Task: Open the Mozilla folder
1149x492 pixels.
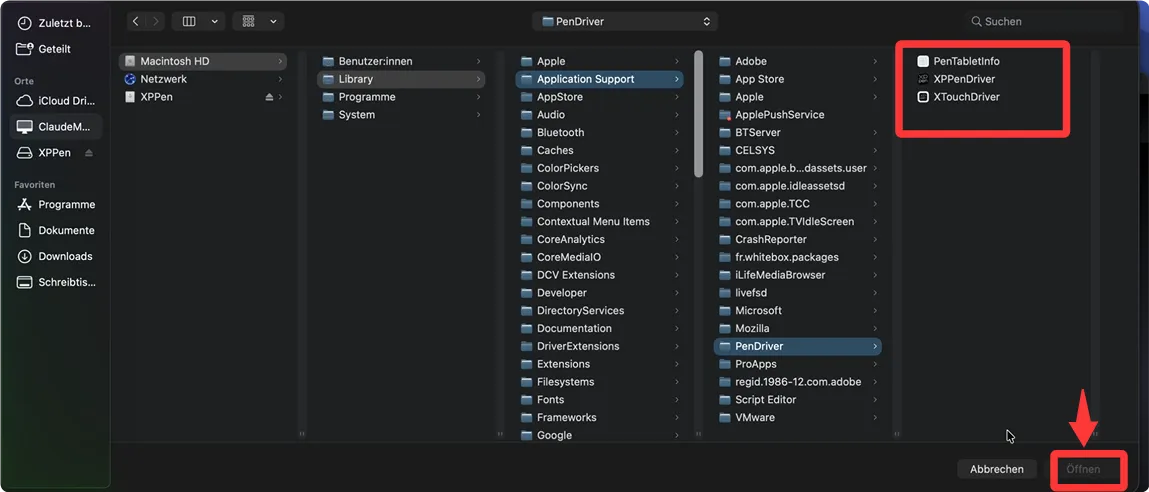Action: pos(798,328)
